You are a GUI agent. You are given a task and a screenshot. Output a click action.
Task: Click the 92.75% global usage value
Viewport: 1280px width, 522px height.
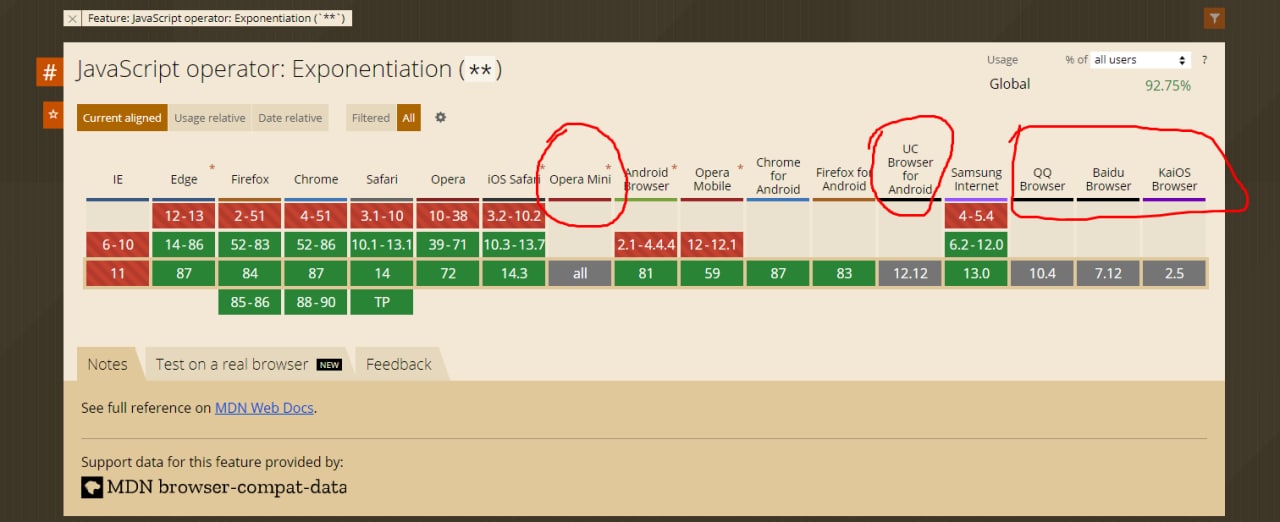click(x=1168, y=86)
